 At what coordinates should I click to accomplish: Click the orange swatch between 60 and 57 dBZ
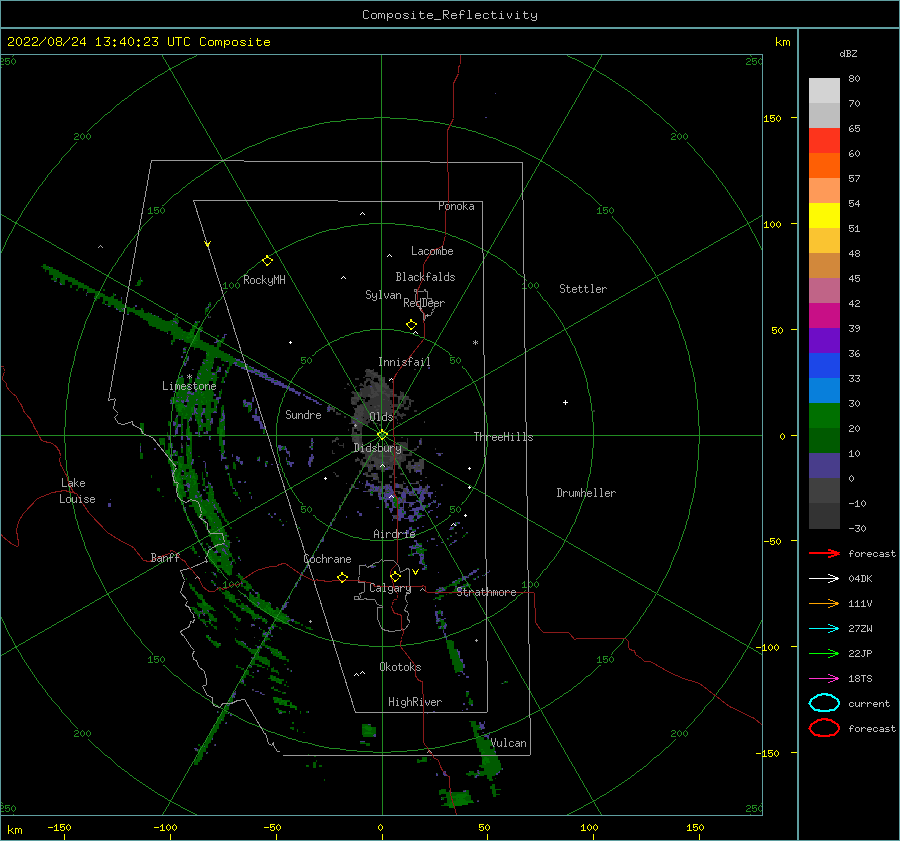[824, 166]
